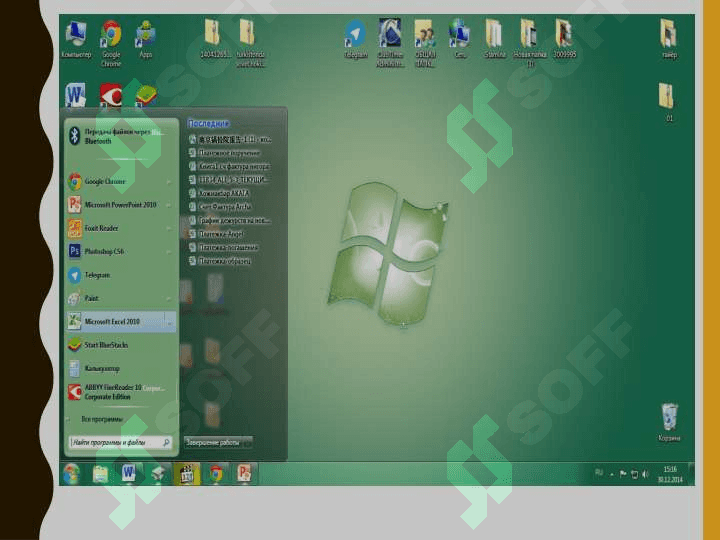
Task: Click the Найти программы и файлы search box
Action: pyautogui.click(x=120, y=443)
